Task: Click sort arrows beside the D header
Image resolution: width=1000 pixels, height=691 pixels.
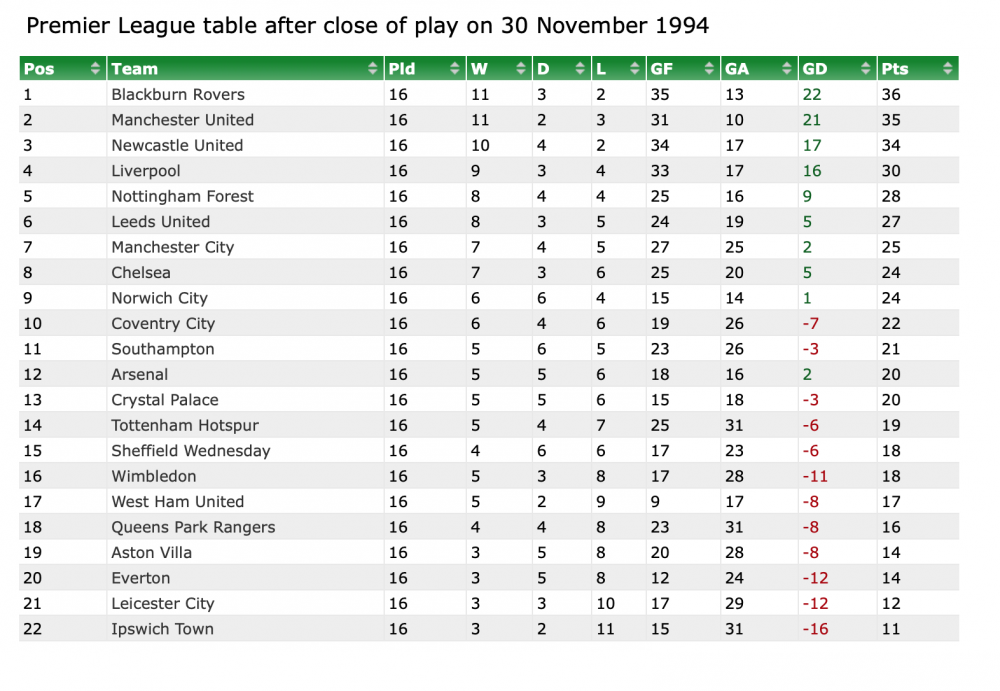Action: [x=580, y=69]
